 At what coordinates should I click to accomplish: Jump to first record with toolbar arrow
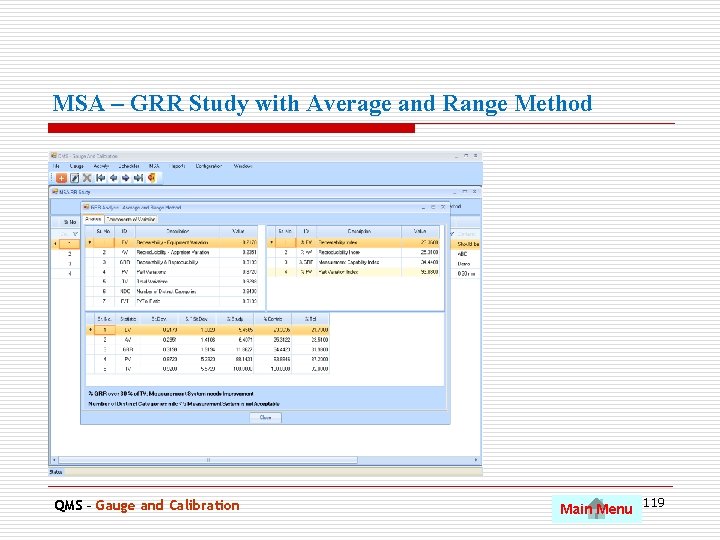100,178
